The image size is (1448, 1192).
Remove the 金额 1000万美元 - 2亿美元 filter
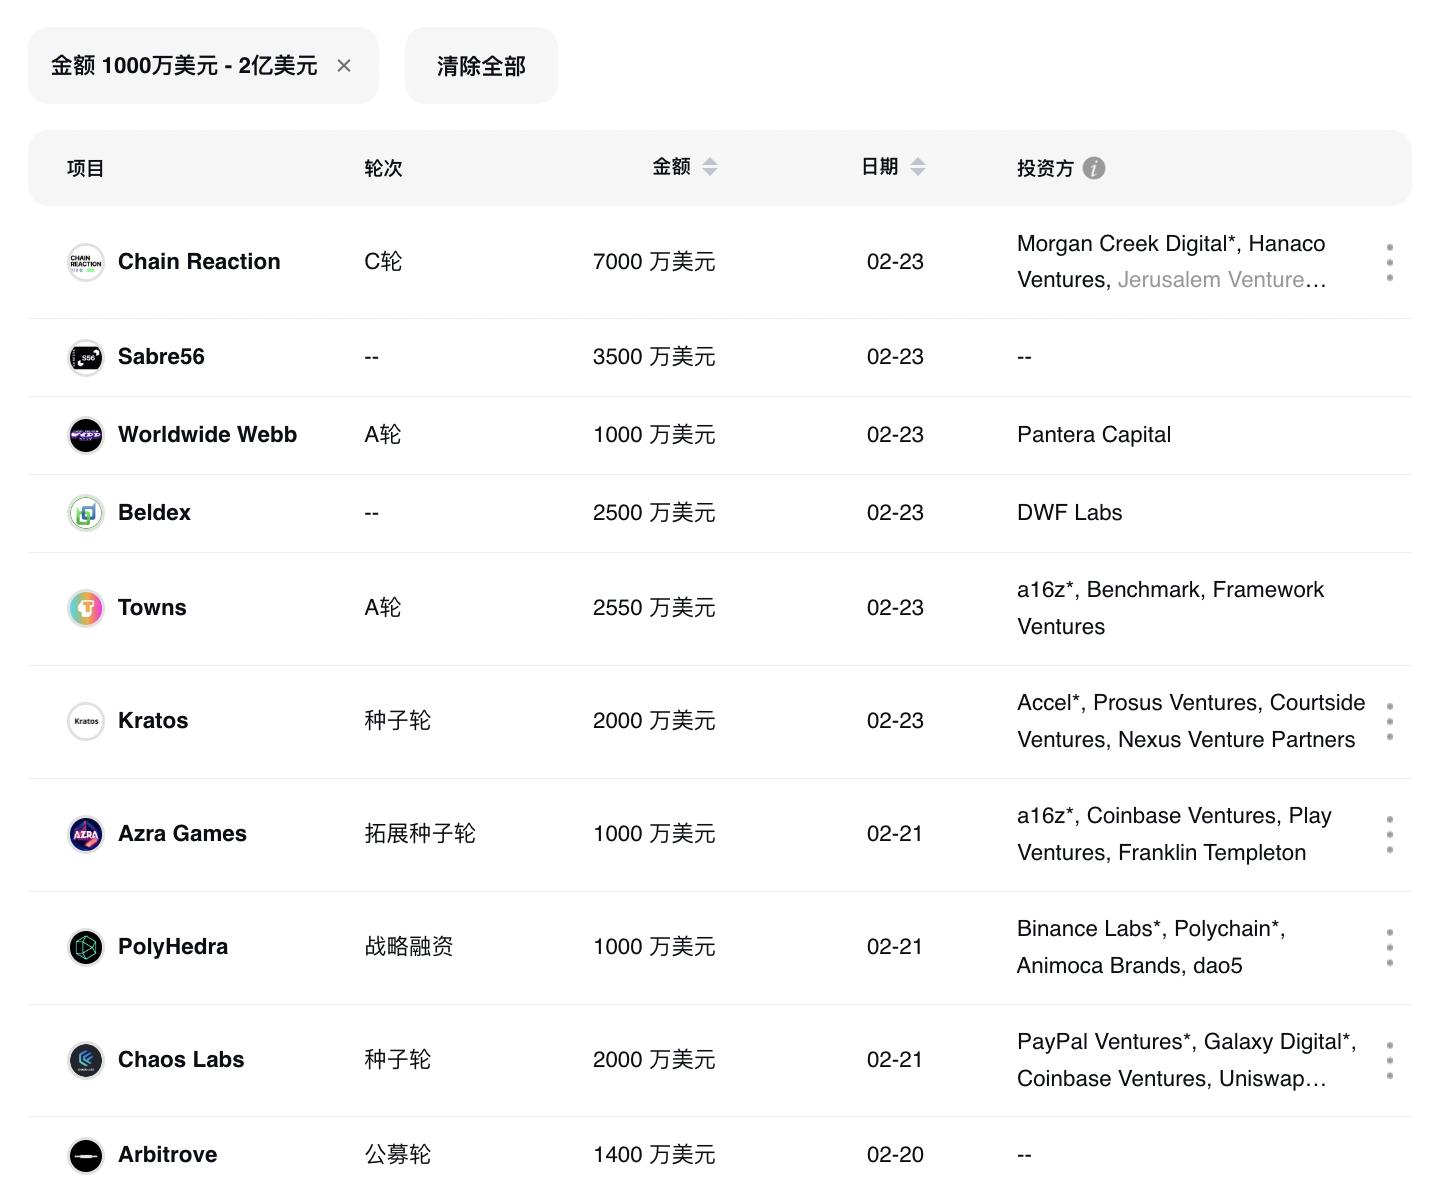pyautogui.click(x=344, y=66)
